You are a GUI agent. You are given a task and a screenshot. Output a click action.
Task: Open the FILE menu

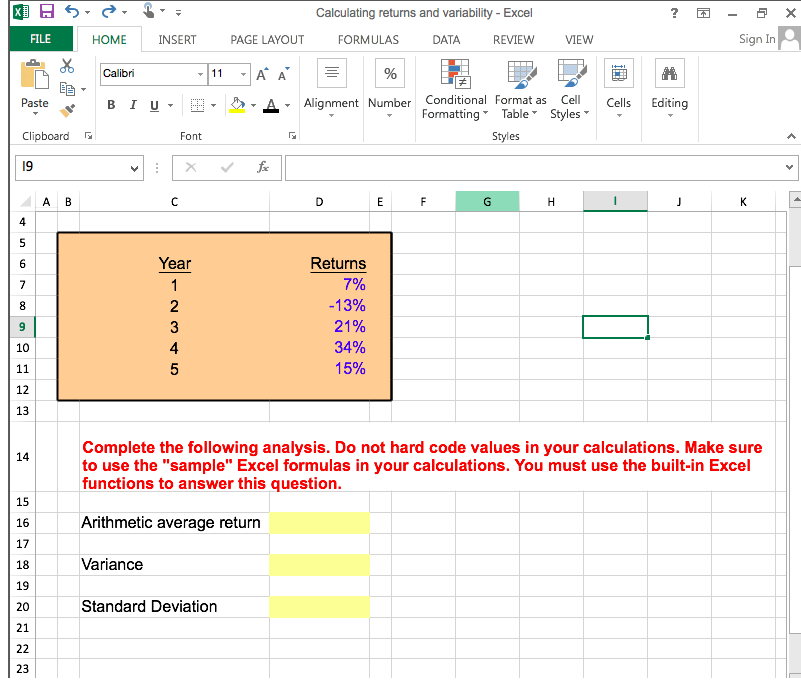[40, 40]
